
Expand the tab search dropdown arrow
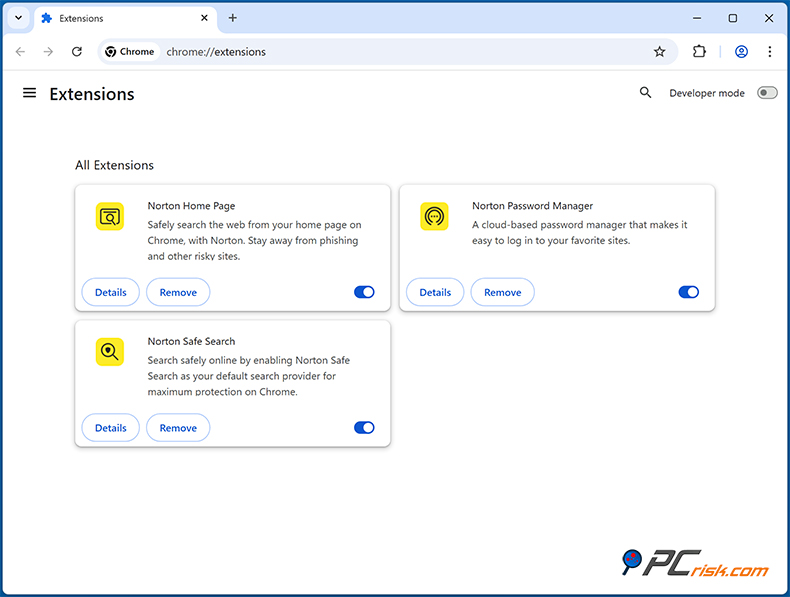[x=18, y=18]
